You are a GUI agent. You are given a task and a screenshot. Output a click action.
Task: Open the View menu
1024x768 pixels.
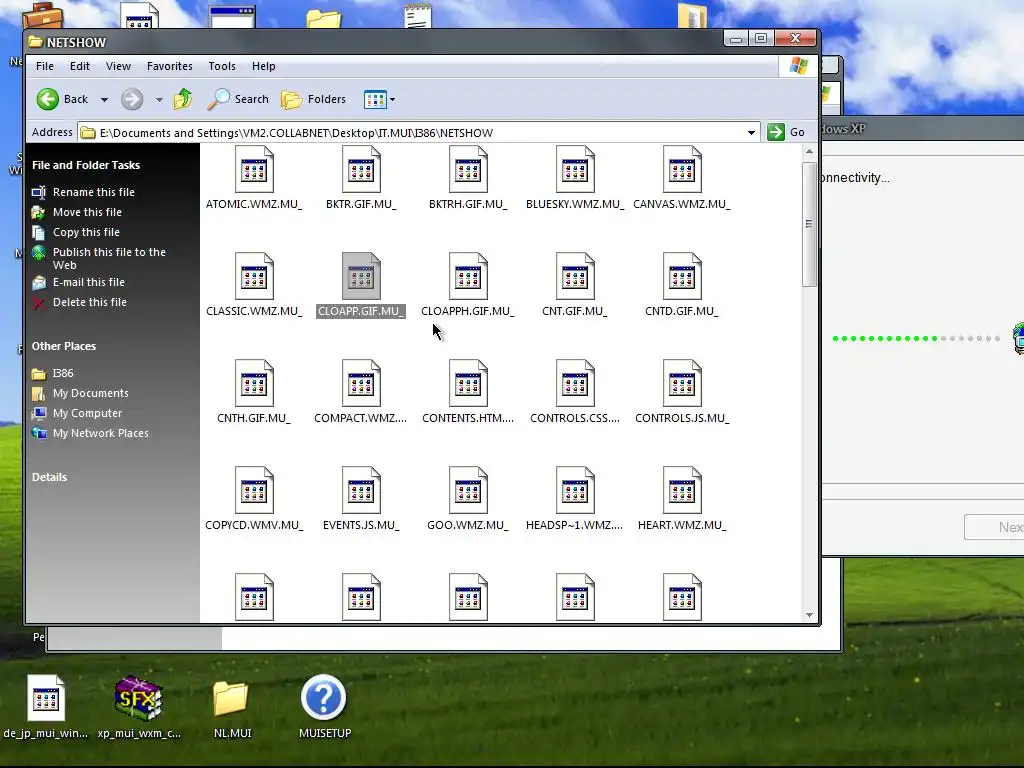[x=118, y=66]
